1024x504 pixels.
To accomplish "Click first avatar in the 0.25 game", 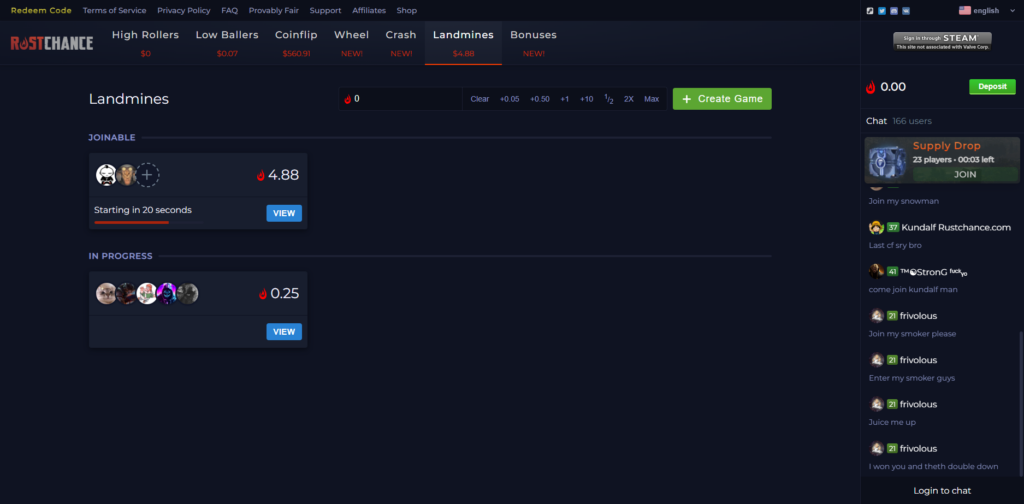I will click(x=106, y=293).
